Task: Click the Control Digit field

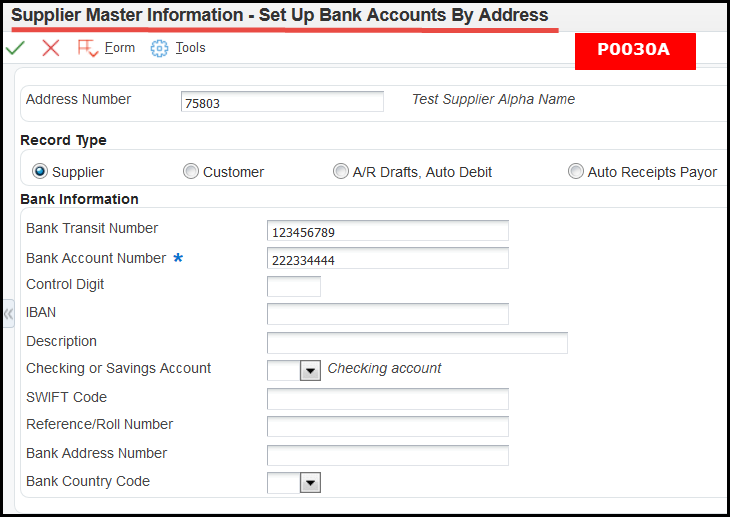Action: (294, 286)
